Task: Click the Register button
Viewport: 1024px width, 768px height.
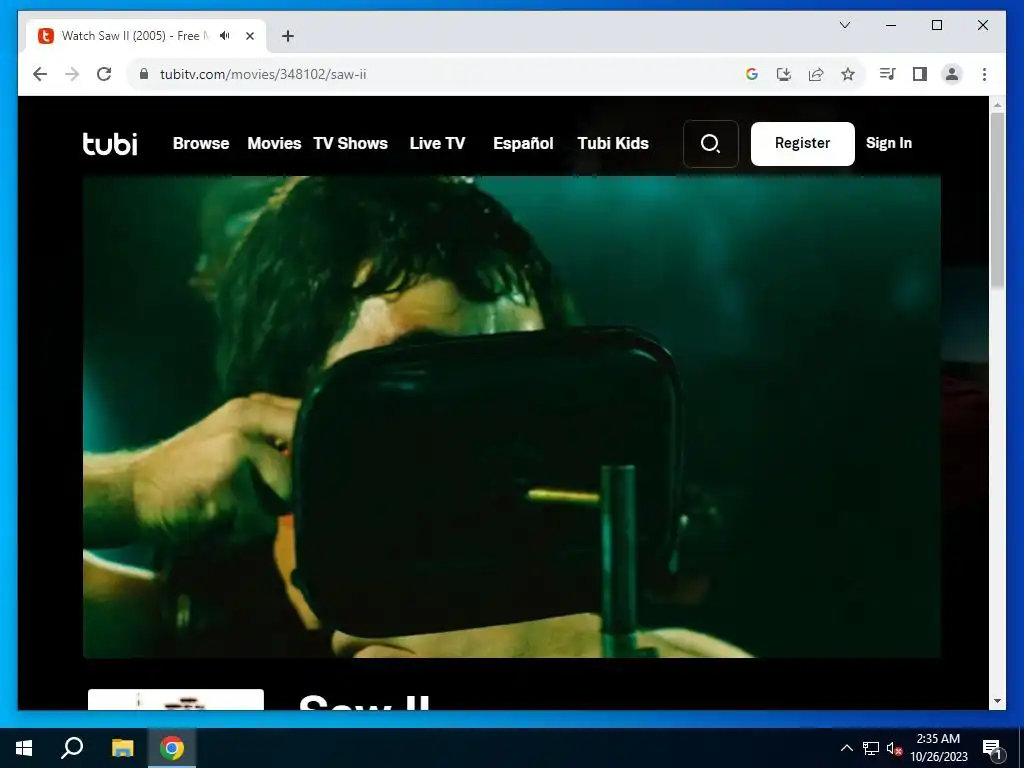Action: pyautogui.click(x=803, y=144)
